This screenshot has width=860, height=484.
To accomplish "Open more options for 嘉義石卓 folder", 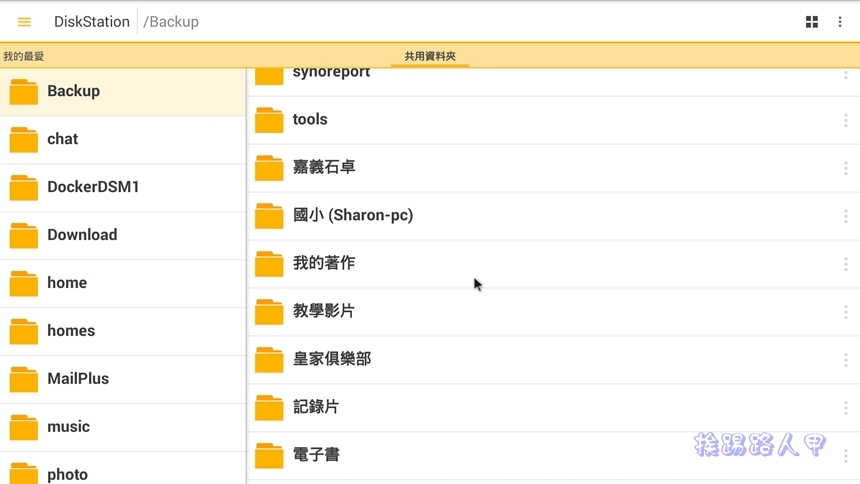I will 845,168.
